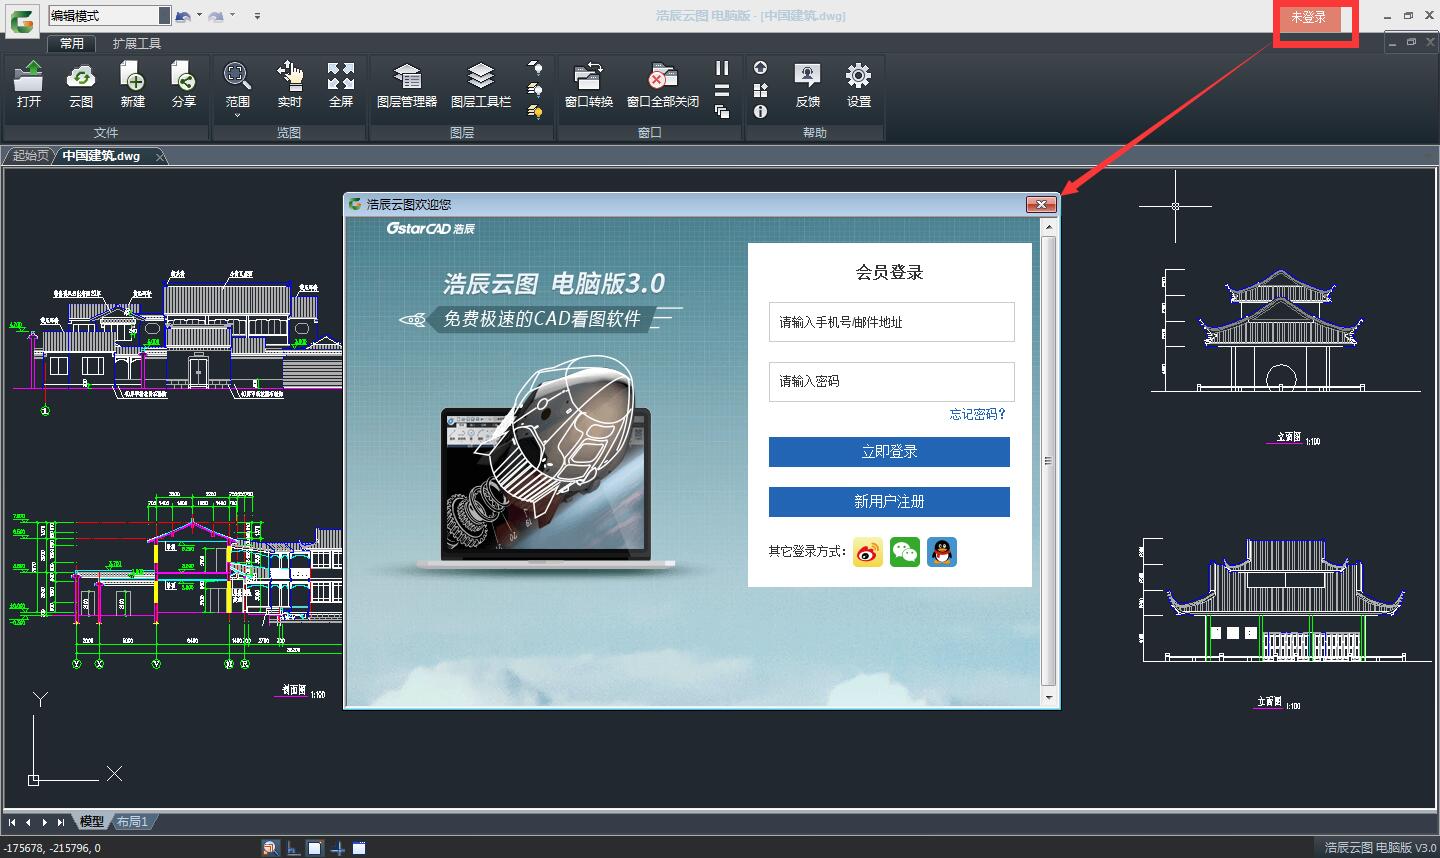The image size is (1440, 858).
Task: Sign in with the WeChat icon
Action: (905, 552)
